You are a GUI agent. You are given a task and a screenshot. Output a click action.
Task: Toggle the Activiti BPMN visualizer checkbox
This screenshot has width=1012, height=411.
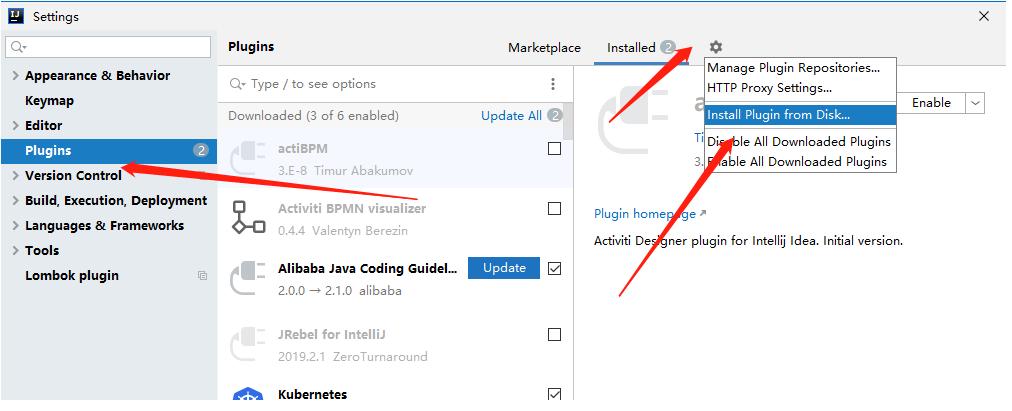[555, 209]
